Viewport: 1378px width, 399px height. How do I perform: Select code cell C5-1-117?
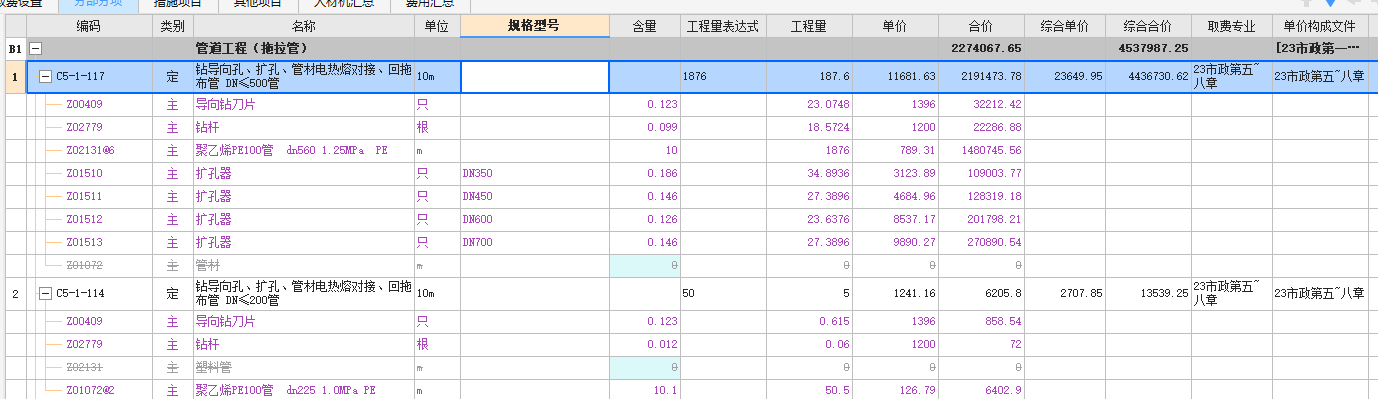pyautogui.click(x=81, y=76)
